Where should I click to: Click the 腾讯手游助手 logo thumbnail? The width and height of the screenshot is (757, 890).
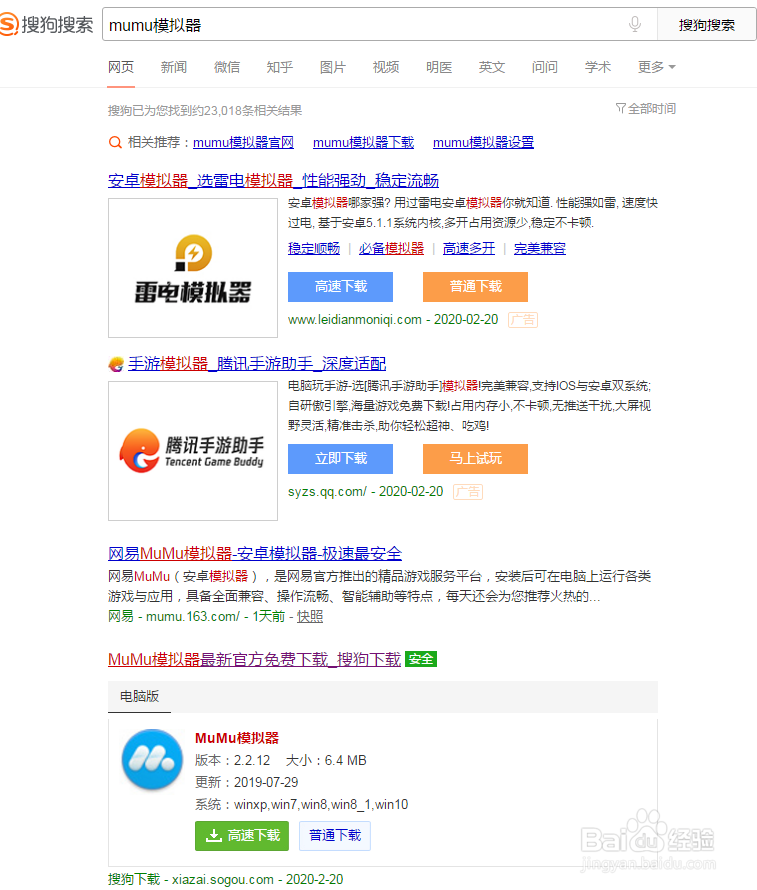coord(193,451)
